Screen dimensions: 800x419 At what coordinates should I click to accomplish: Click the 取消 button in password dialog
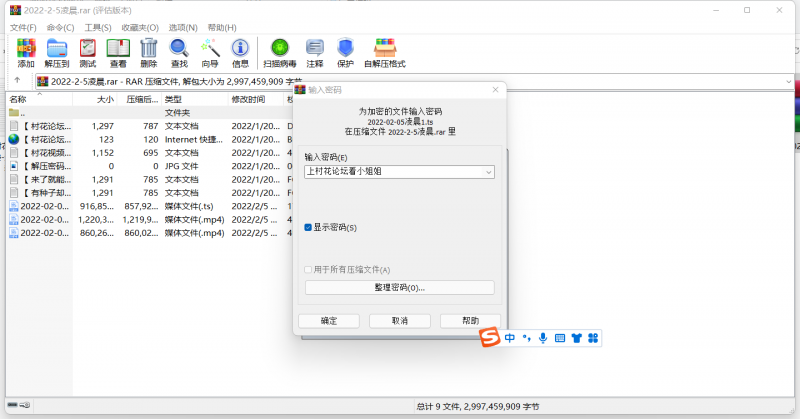click(399, 321)
